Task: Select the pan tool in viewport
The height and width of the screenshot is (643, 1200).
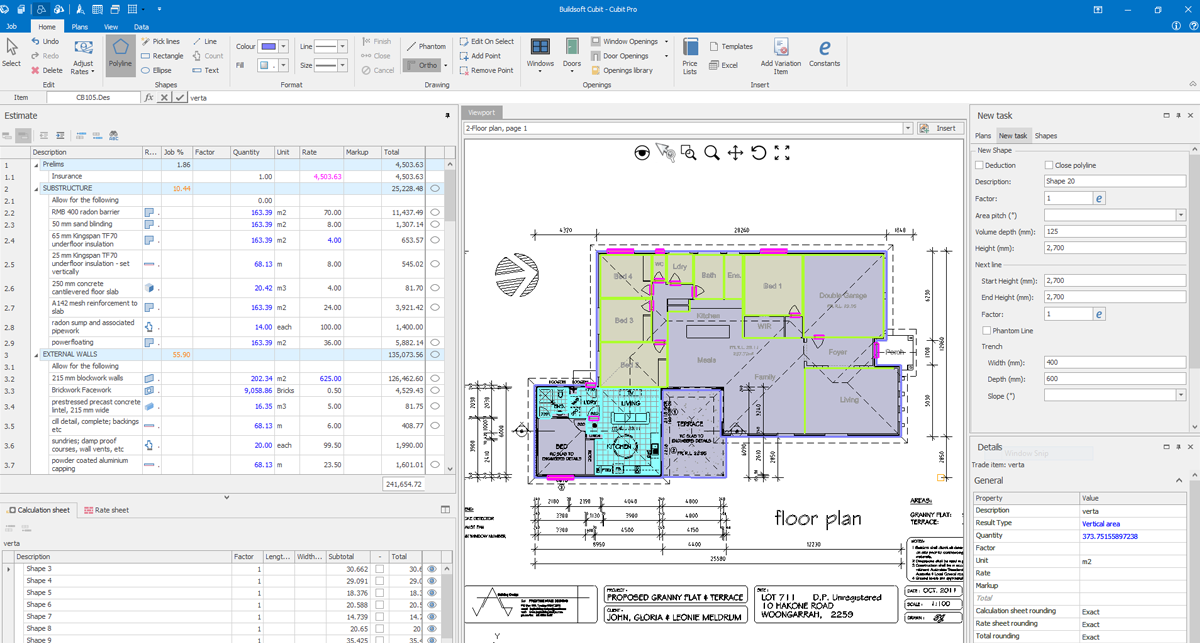Action: [x=735, y=152]
